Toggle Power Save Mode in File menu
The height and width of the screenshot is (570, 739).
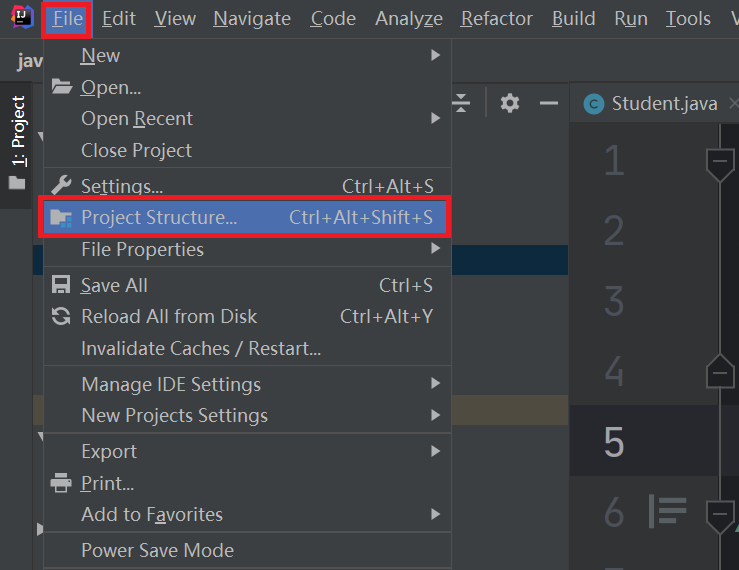pyautogui.click(x=157, y=550)
